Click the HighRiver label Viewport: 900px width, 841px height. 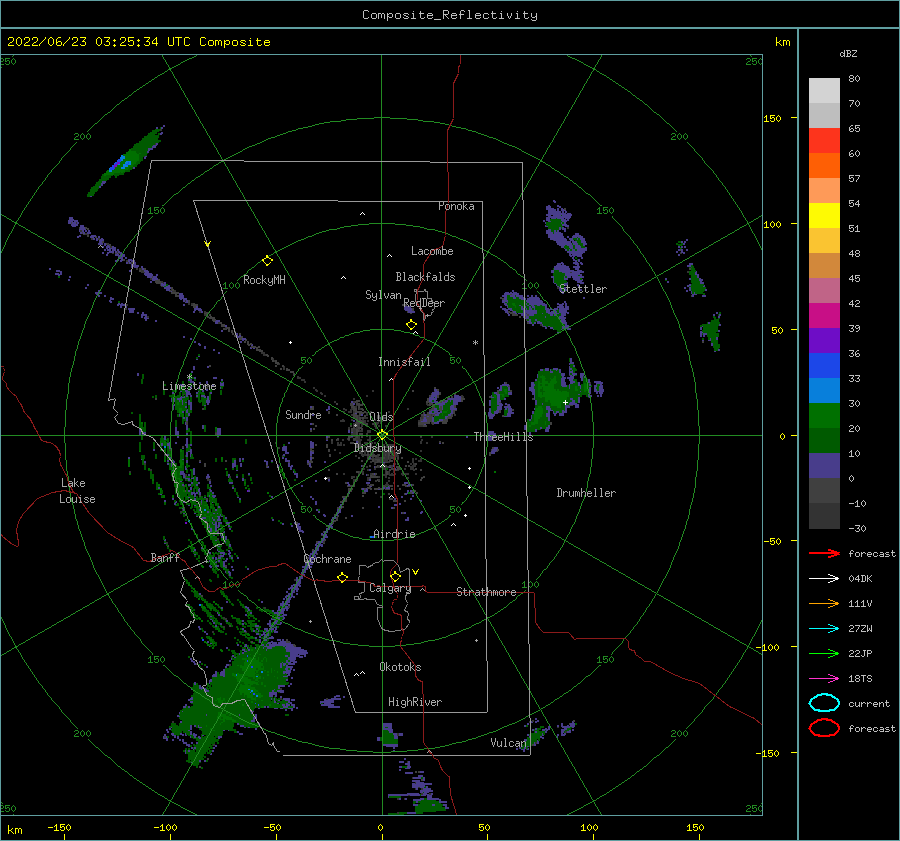pyautogui.click(x=414, y=702)
